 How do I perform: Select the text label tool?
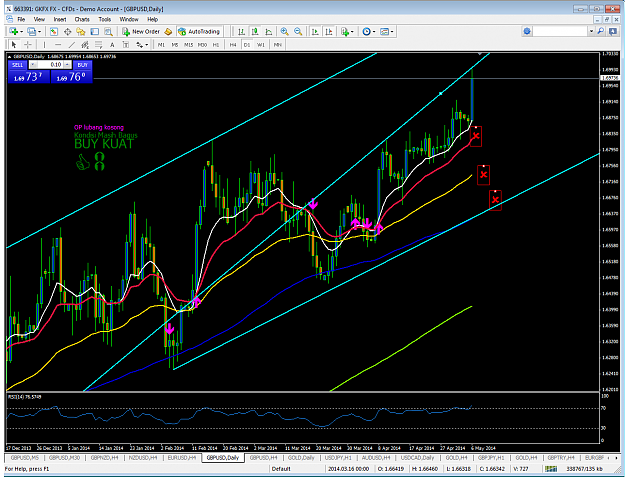126,45
